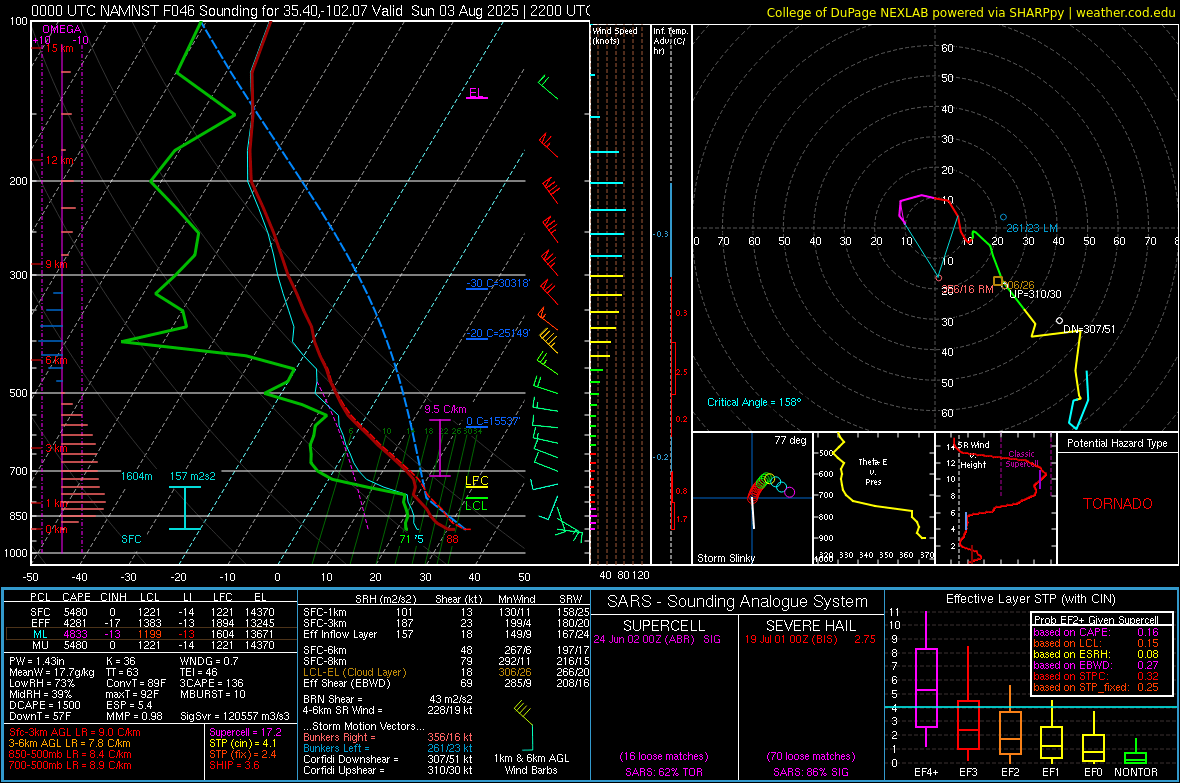Click the white DN circle marker on the hodograph
Screen dimensions: 1180x783
click(1060, 321)
